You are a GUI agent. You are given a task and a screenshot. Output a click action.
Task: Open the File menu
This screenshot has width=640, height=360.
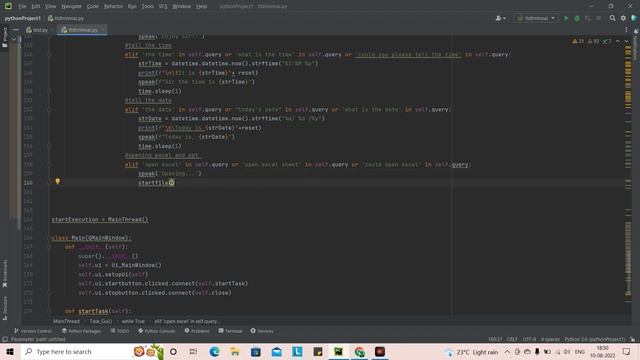(22, 6)
